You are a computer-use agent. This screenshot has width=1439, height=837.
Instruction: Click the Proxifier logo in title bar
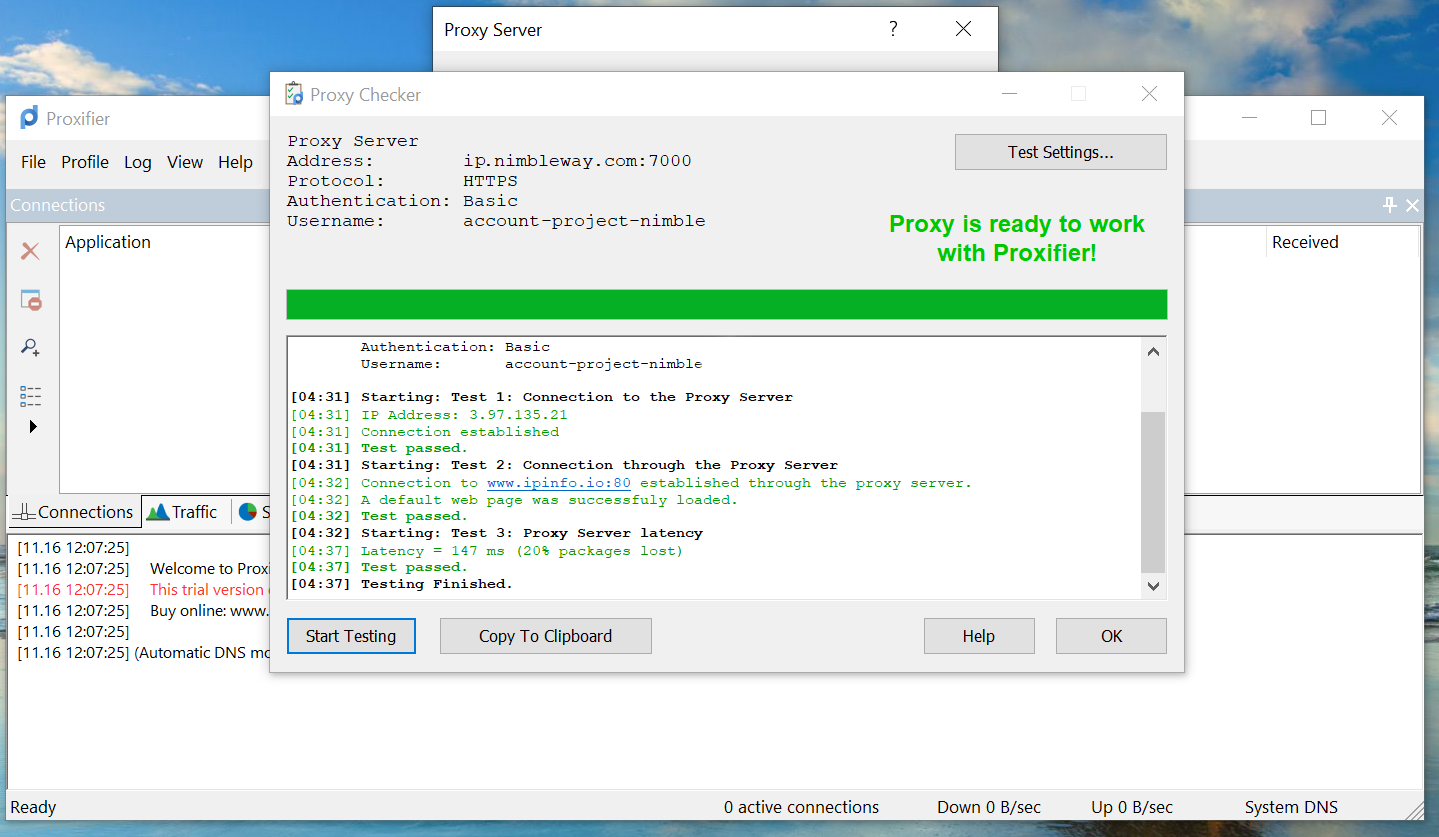tap(29, 118)
